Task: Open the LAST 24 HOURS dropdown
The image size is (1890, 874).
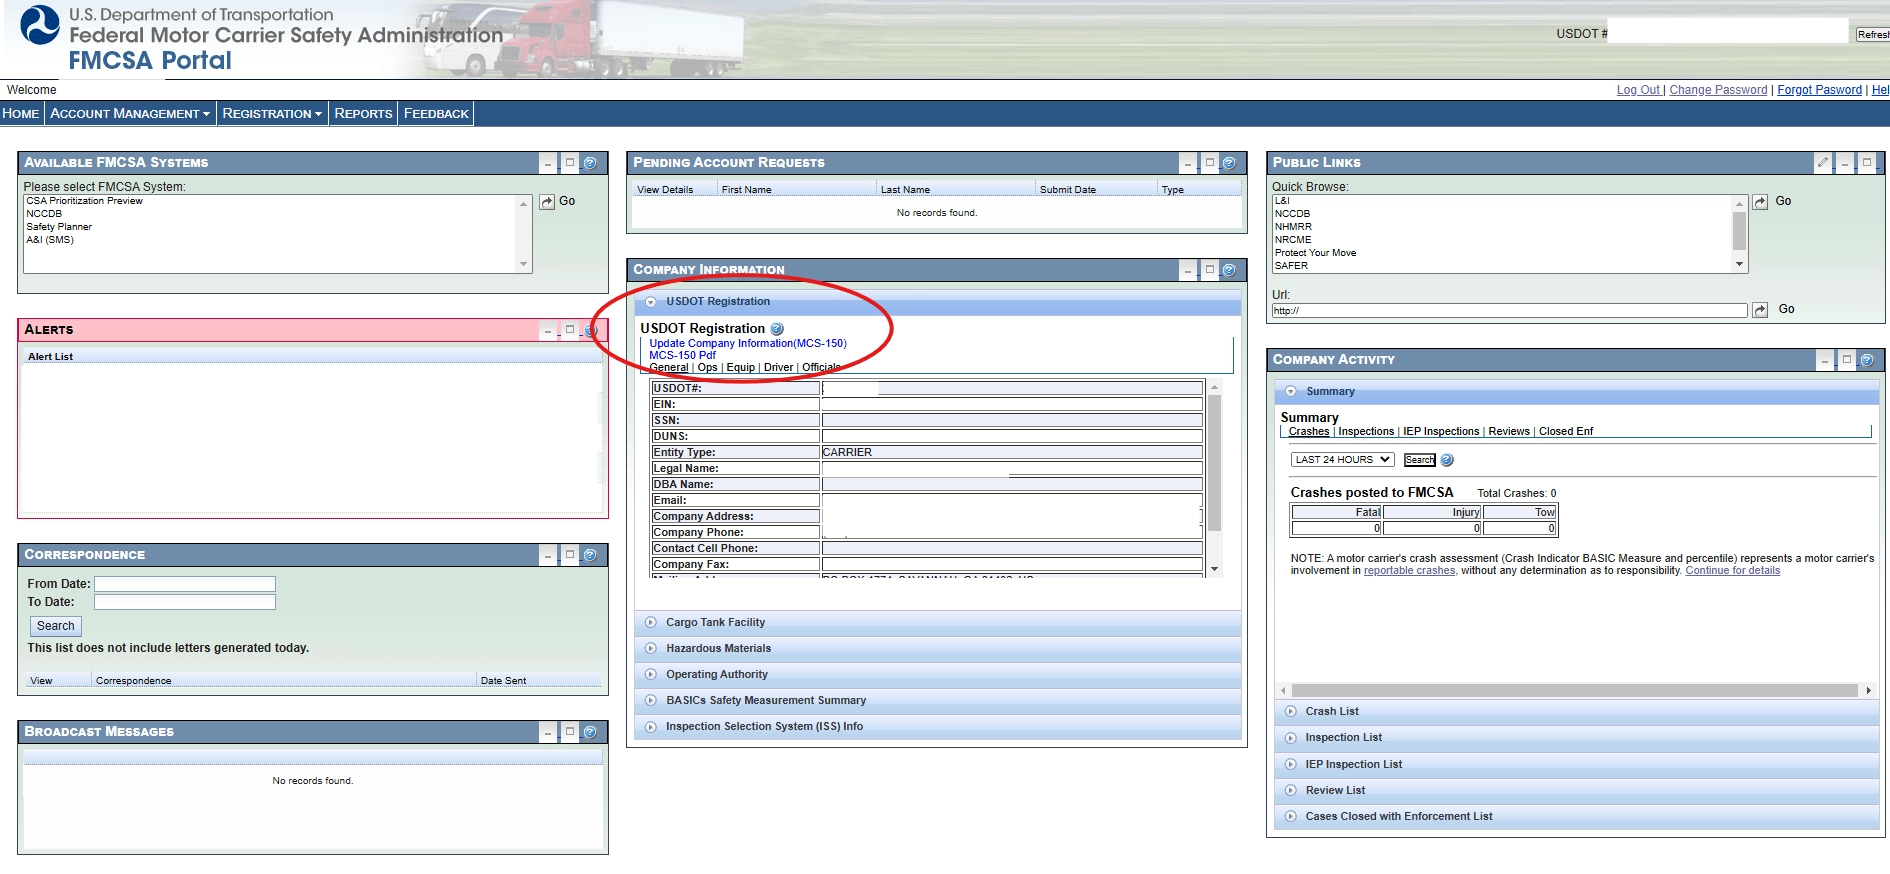Action: [1343, 460]
